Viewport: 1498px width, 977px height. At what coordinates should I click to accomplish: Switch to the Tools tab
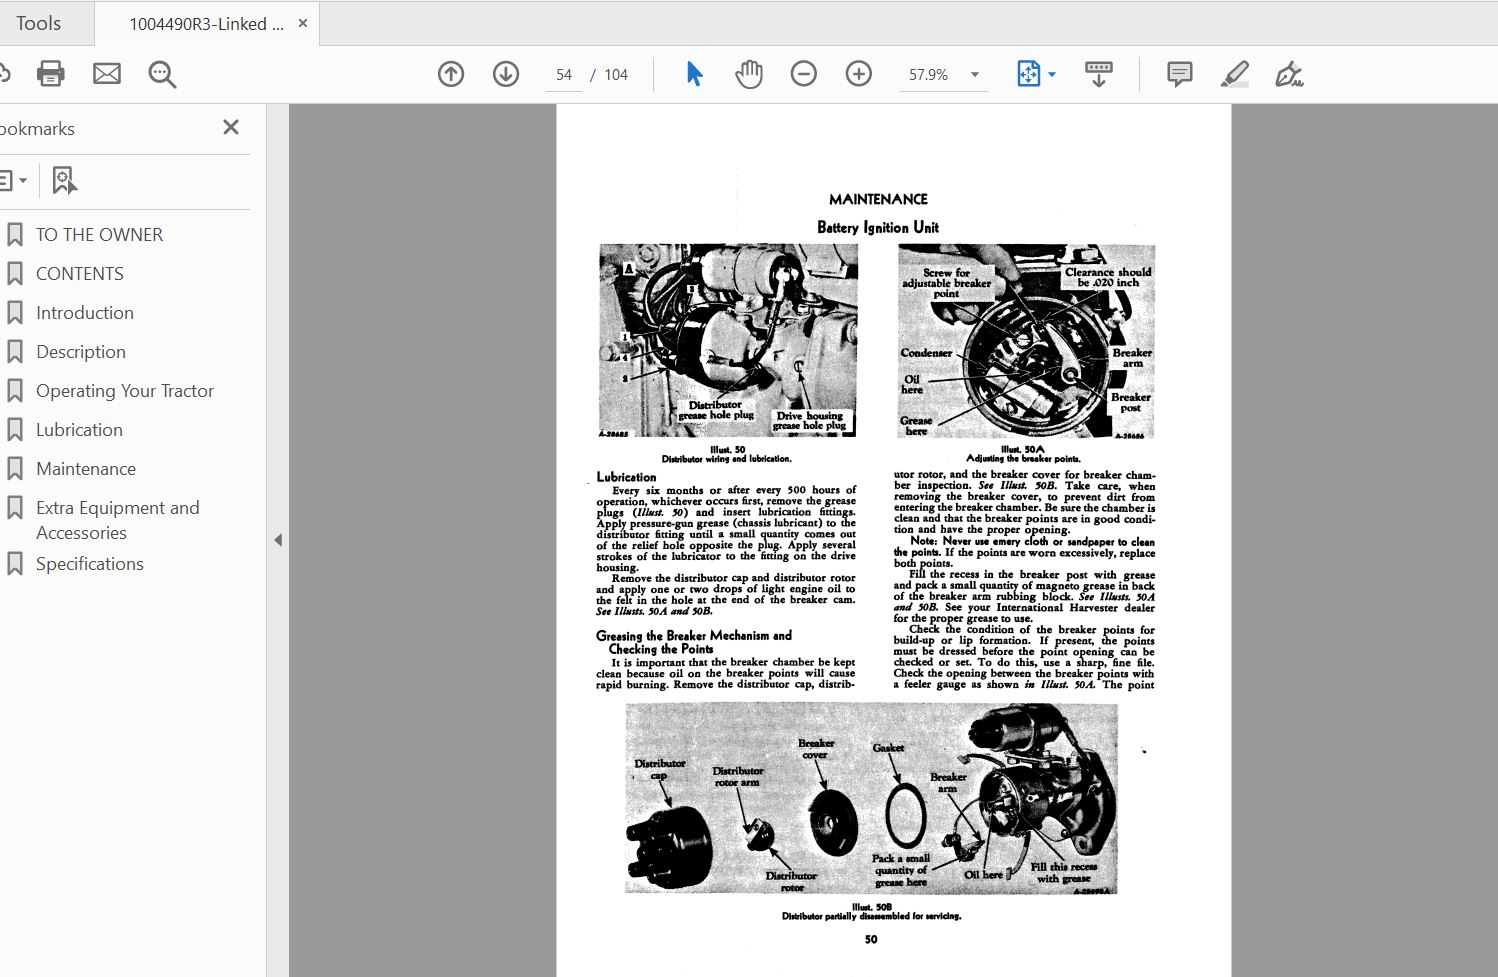[x=39, y=23]
